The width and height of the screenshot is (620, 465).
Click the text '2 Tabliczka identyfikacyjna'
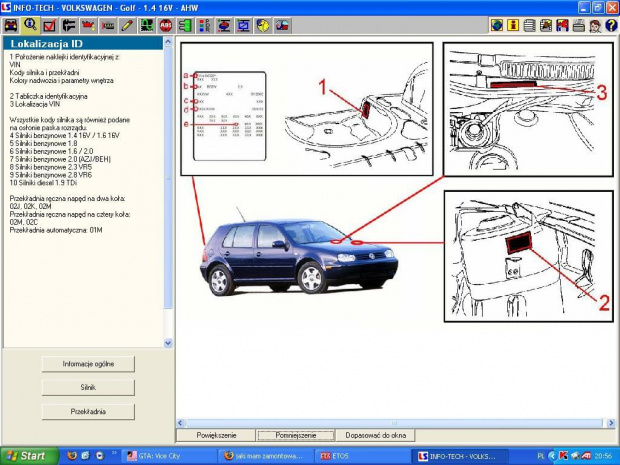tap(48, 96)
